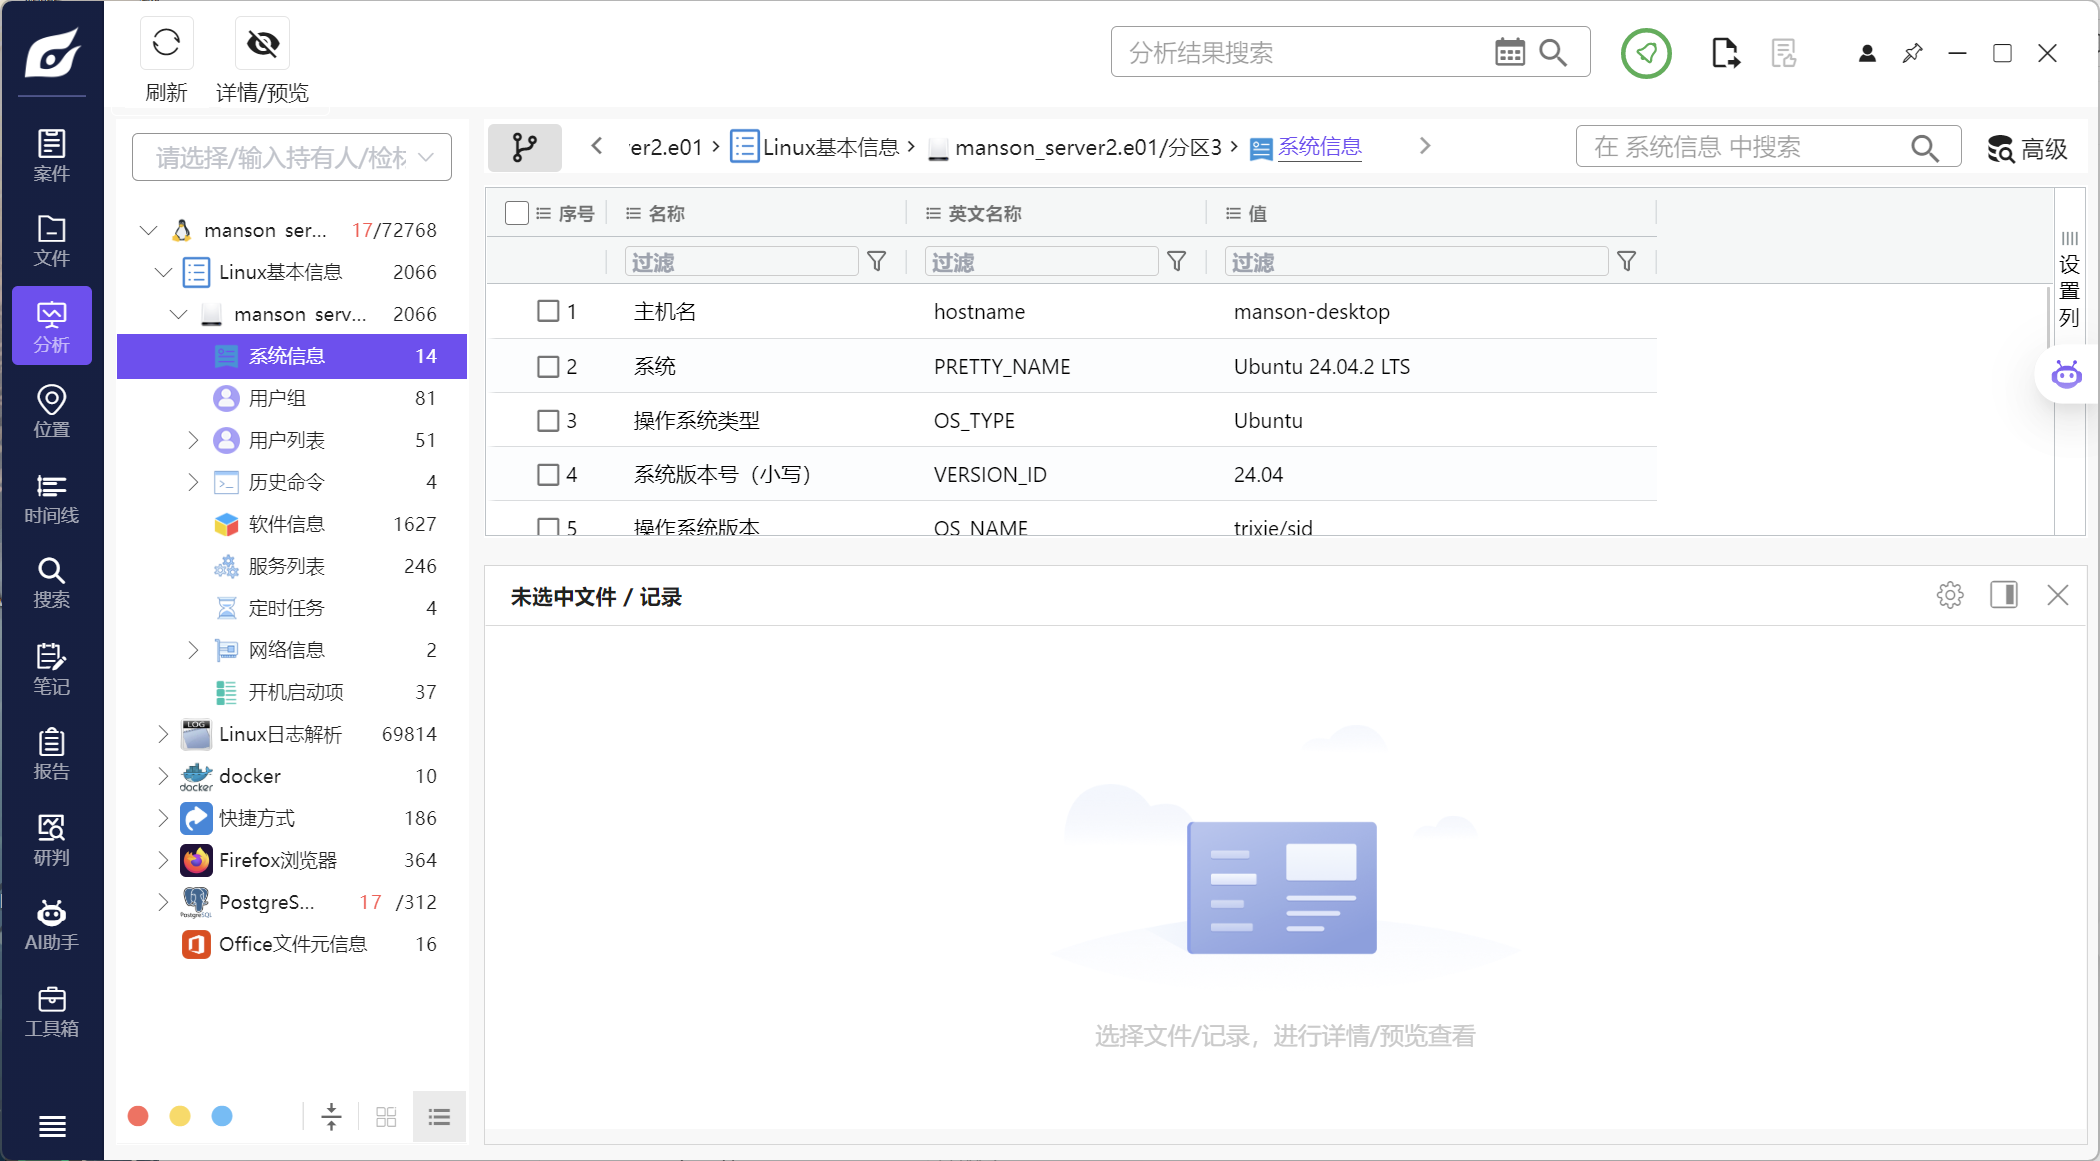The image size is (2100, 1161).
Task: Open the Toolbox in sidebar
Action: click(51, 1010)
